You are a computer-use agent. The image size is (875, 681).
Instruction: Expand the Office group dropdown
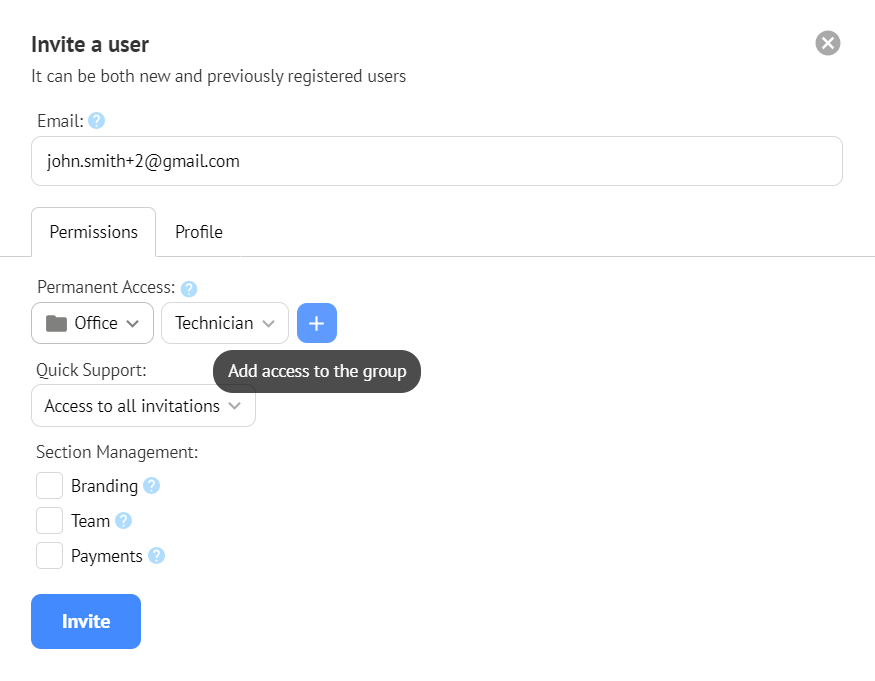[x=93, y=323]
